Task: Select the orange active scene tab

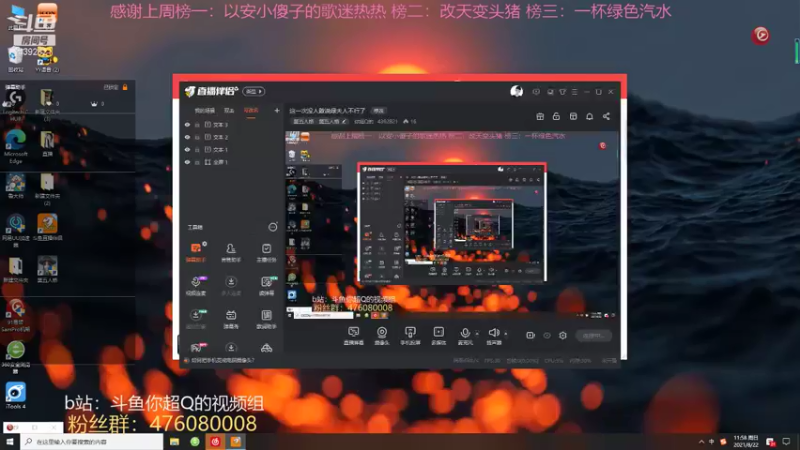Action: 251,110
